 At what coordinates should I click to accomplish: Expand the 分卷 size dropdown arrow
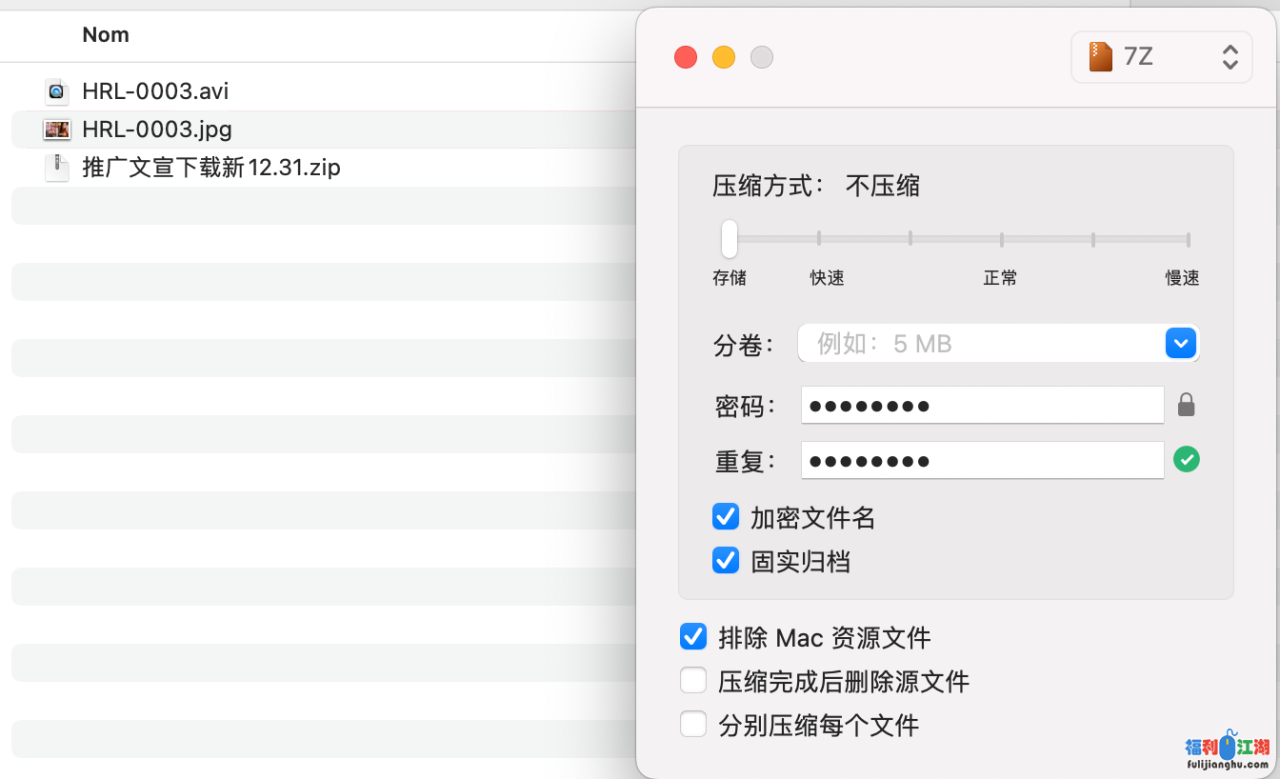coord(1181,344)
